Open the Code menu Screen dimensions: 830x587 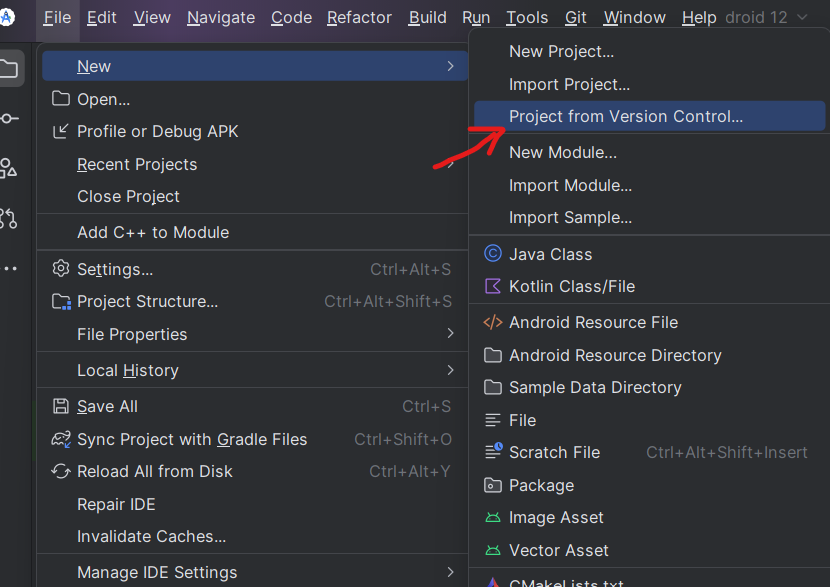click(291, 17)
